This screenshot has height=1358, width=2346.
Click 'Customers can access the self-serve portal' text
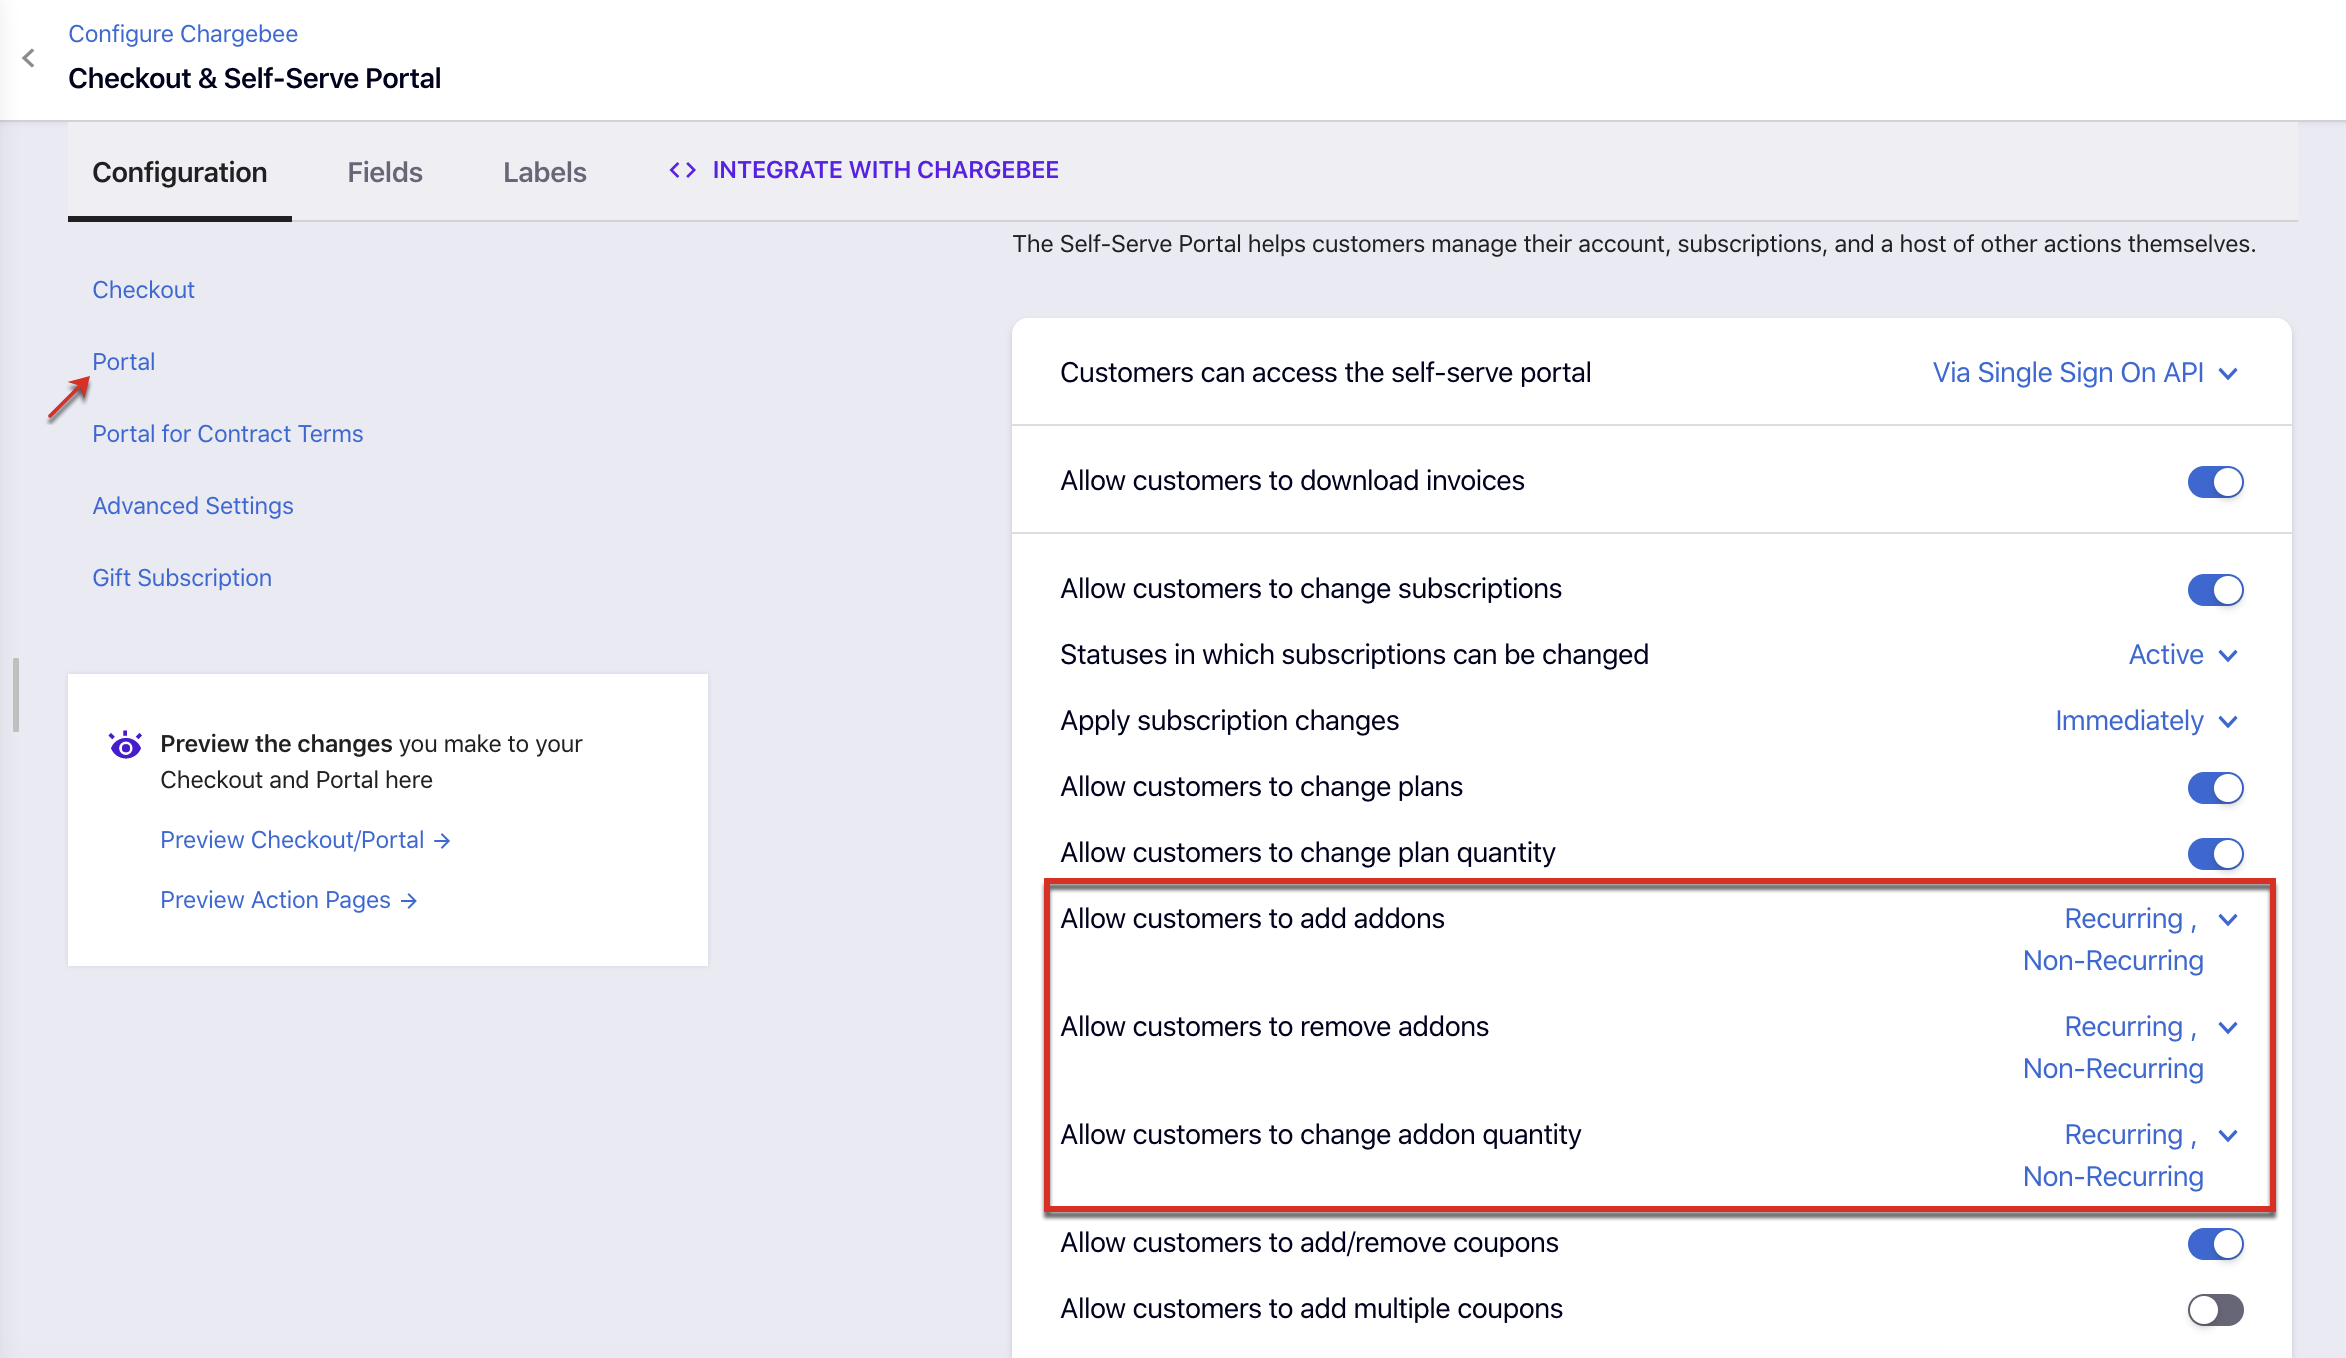tap(1325, 373)
